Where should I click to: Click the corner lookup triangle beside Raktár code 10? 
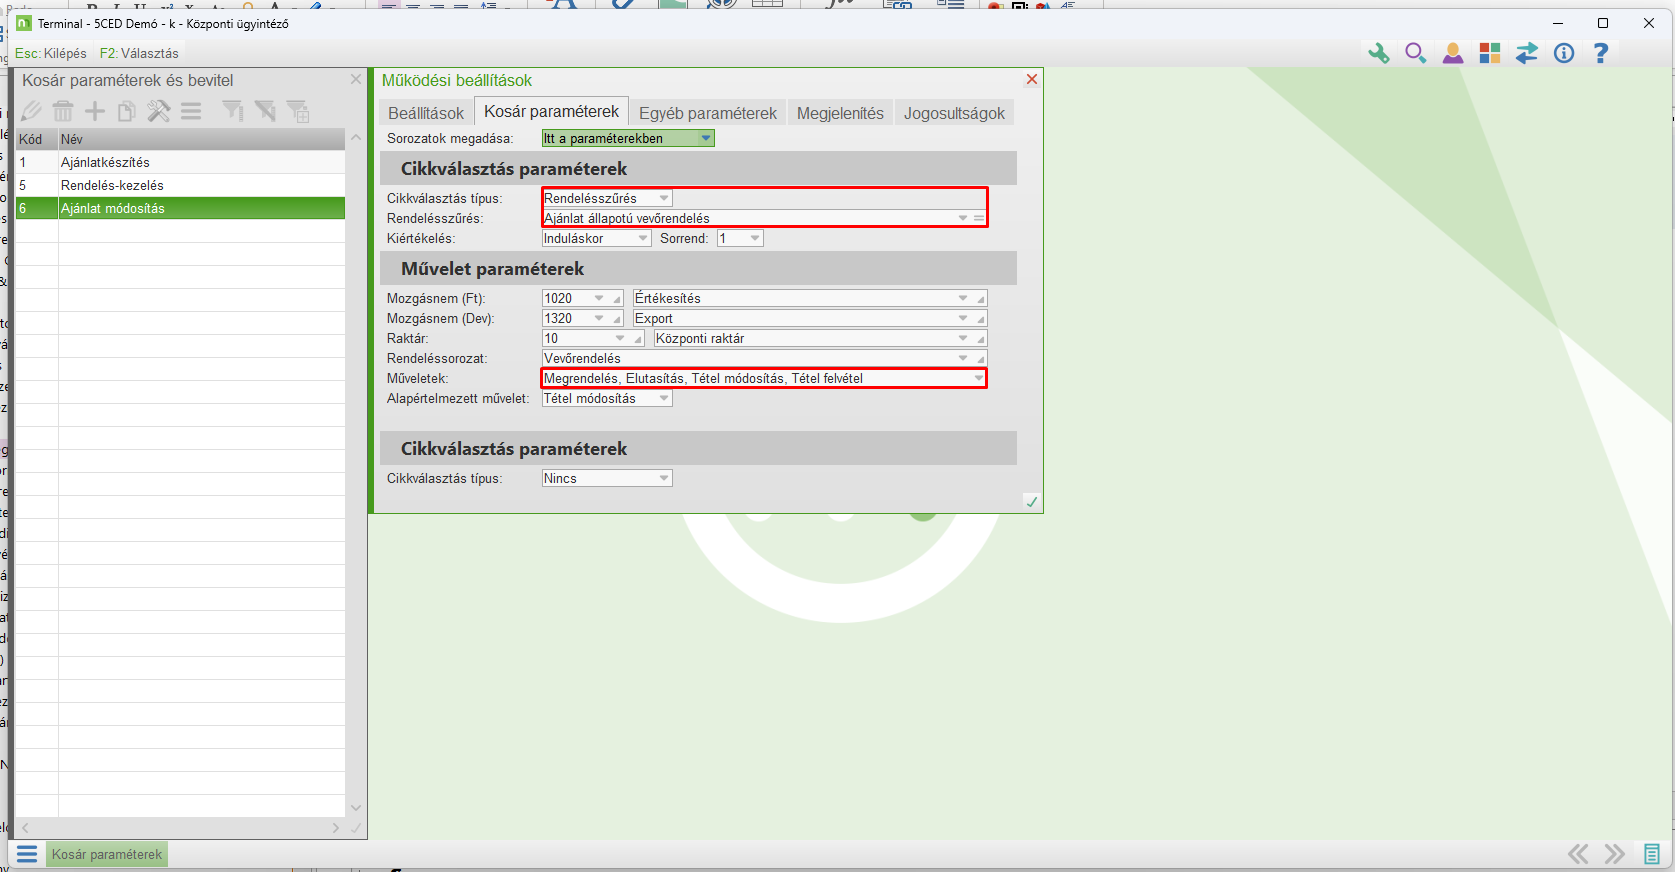click(638, 339)
